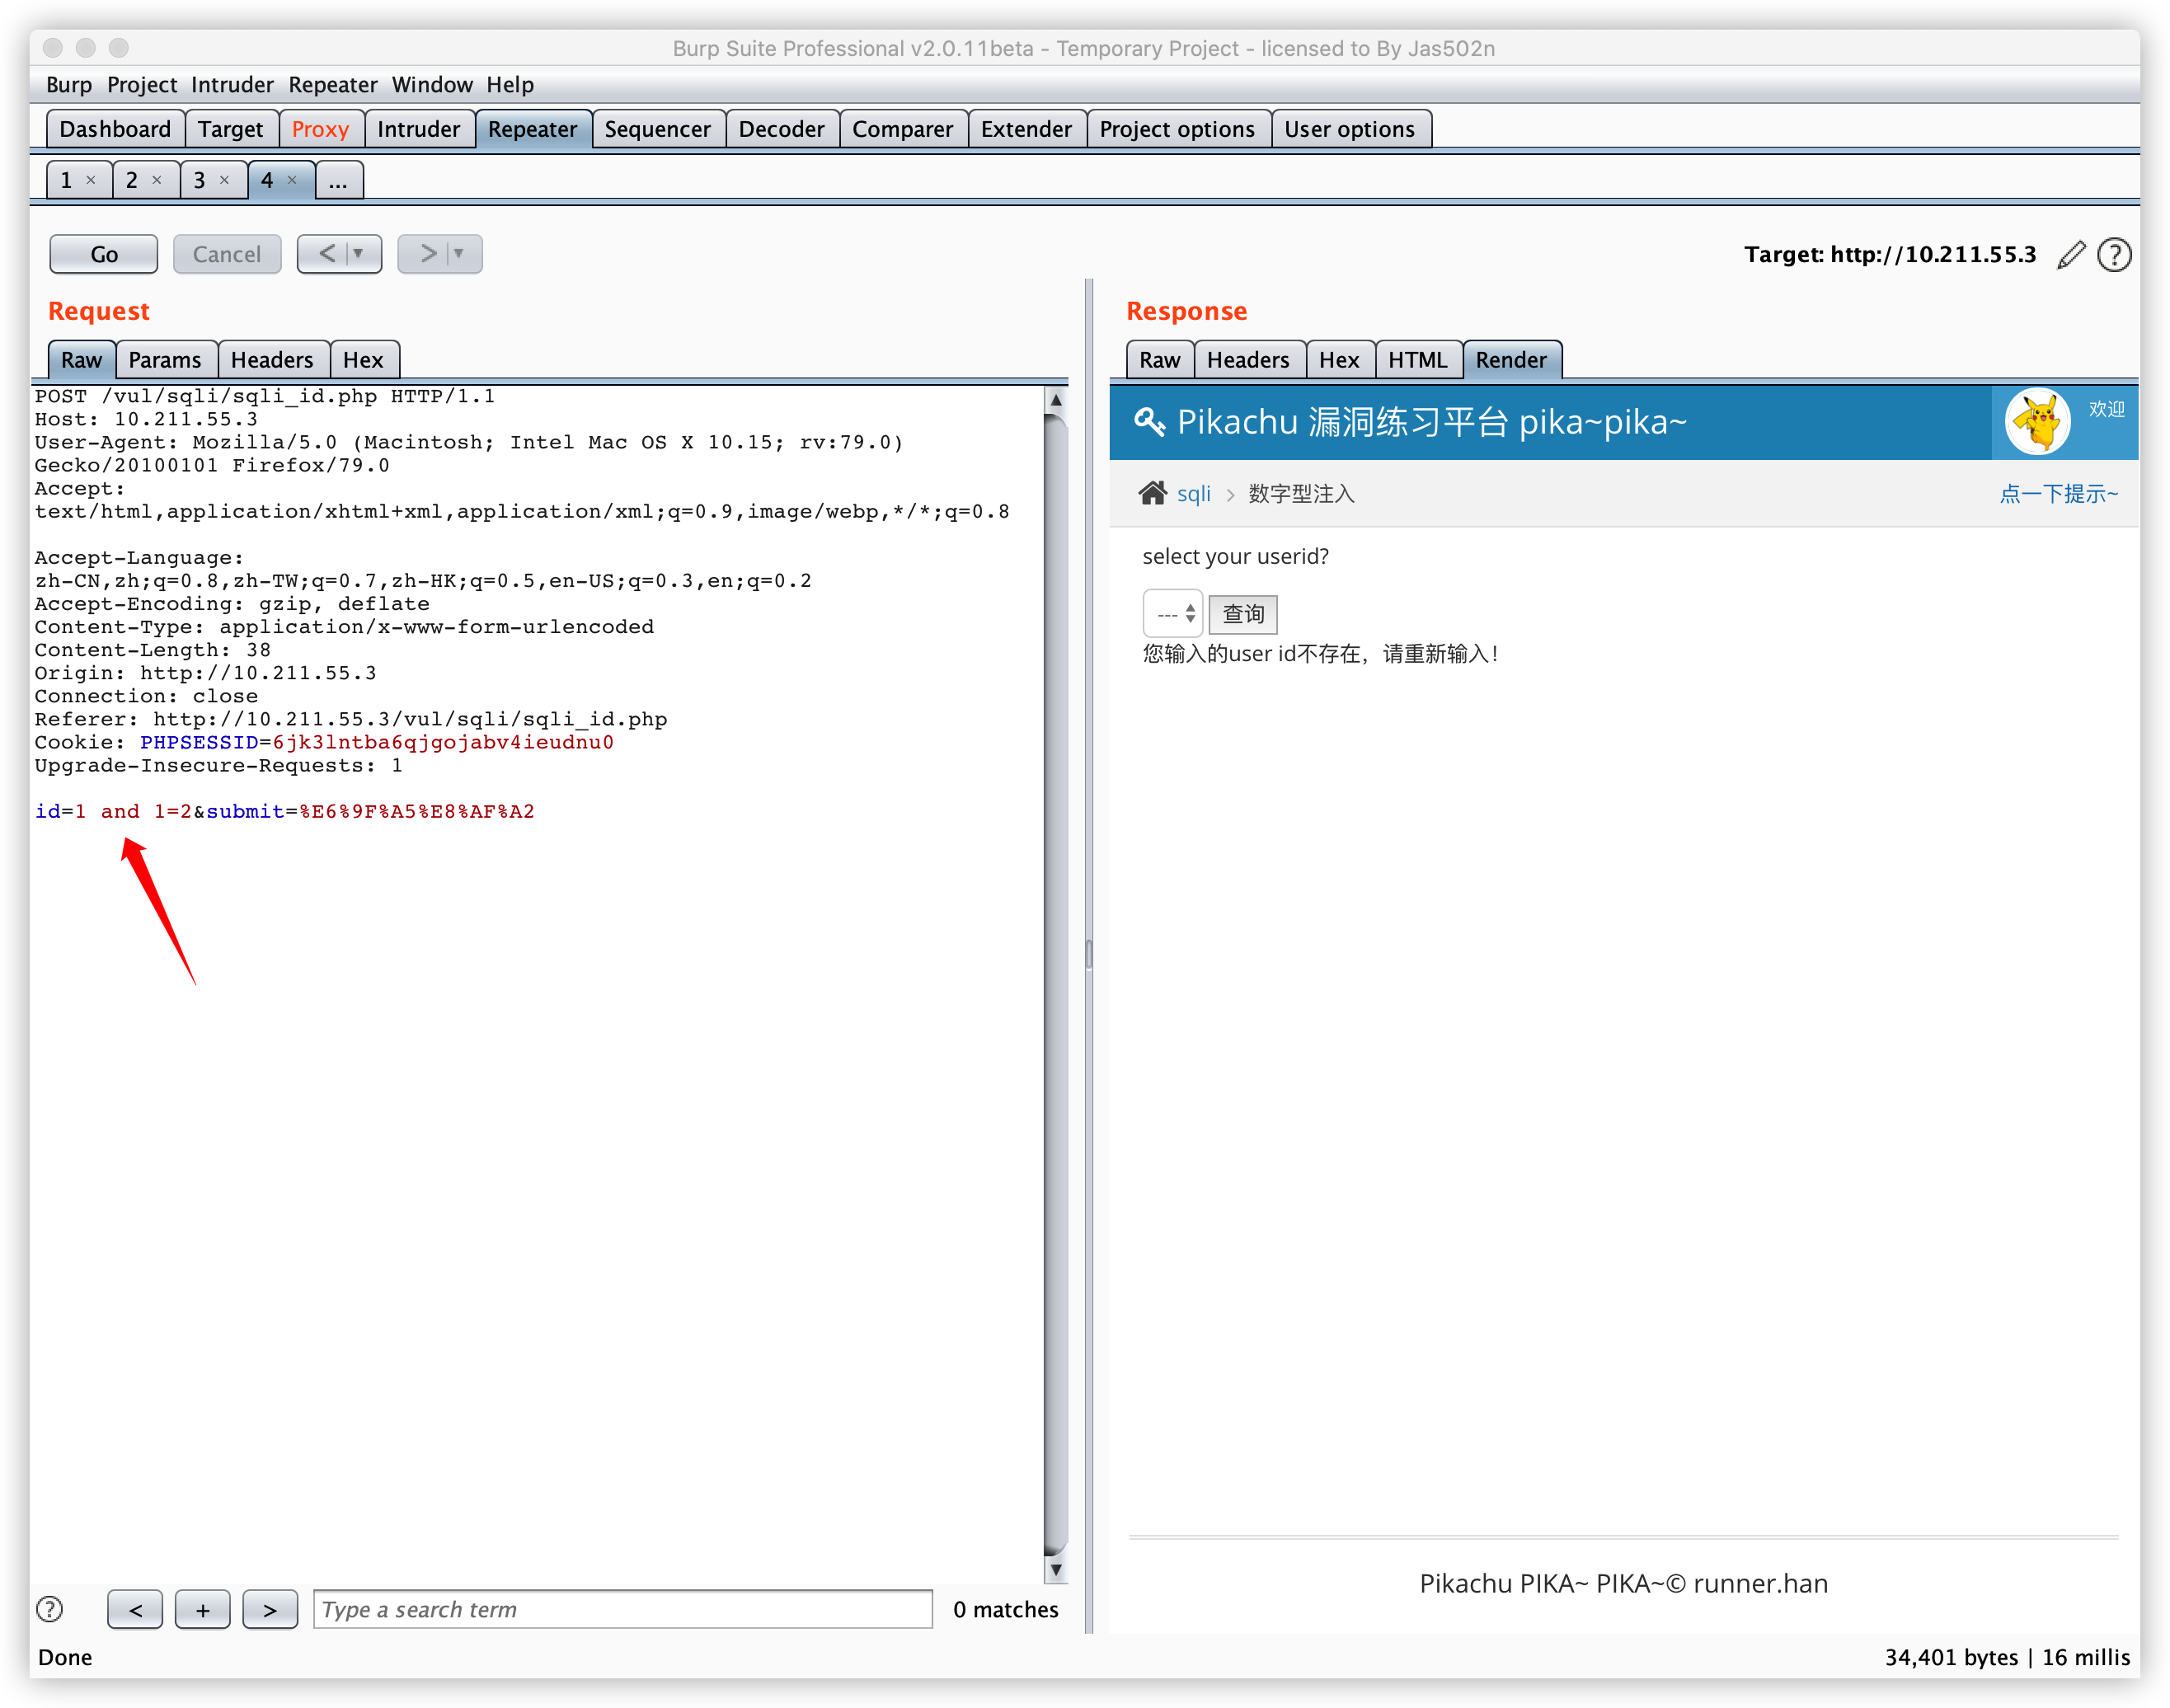Viewport: 2170px width, 1708px height.
Task: Click the request pane scroll down arrow
Action: pos(1055,1570)
